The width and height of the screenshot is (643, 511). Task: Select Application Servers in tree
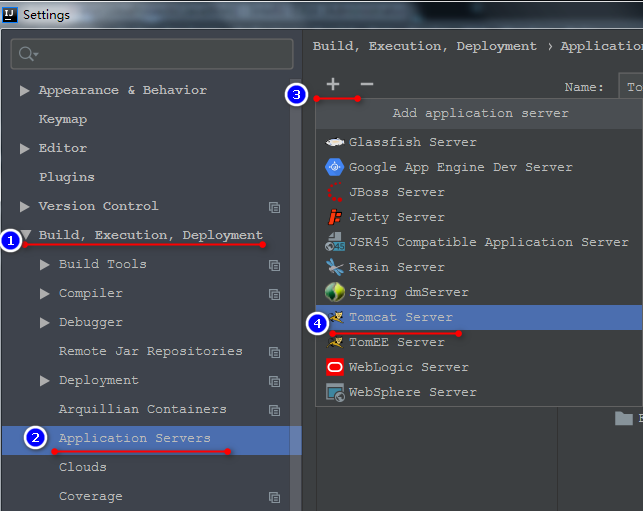(152, 440)
